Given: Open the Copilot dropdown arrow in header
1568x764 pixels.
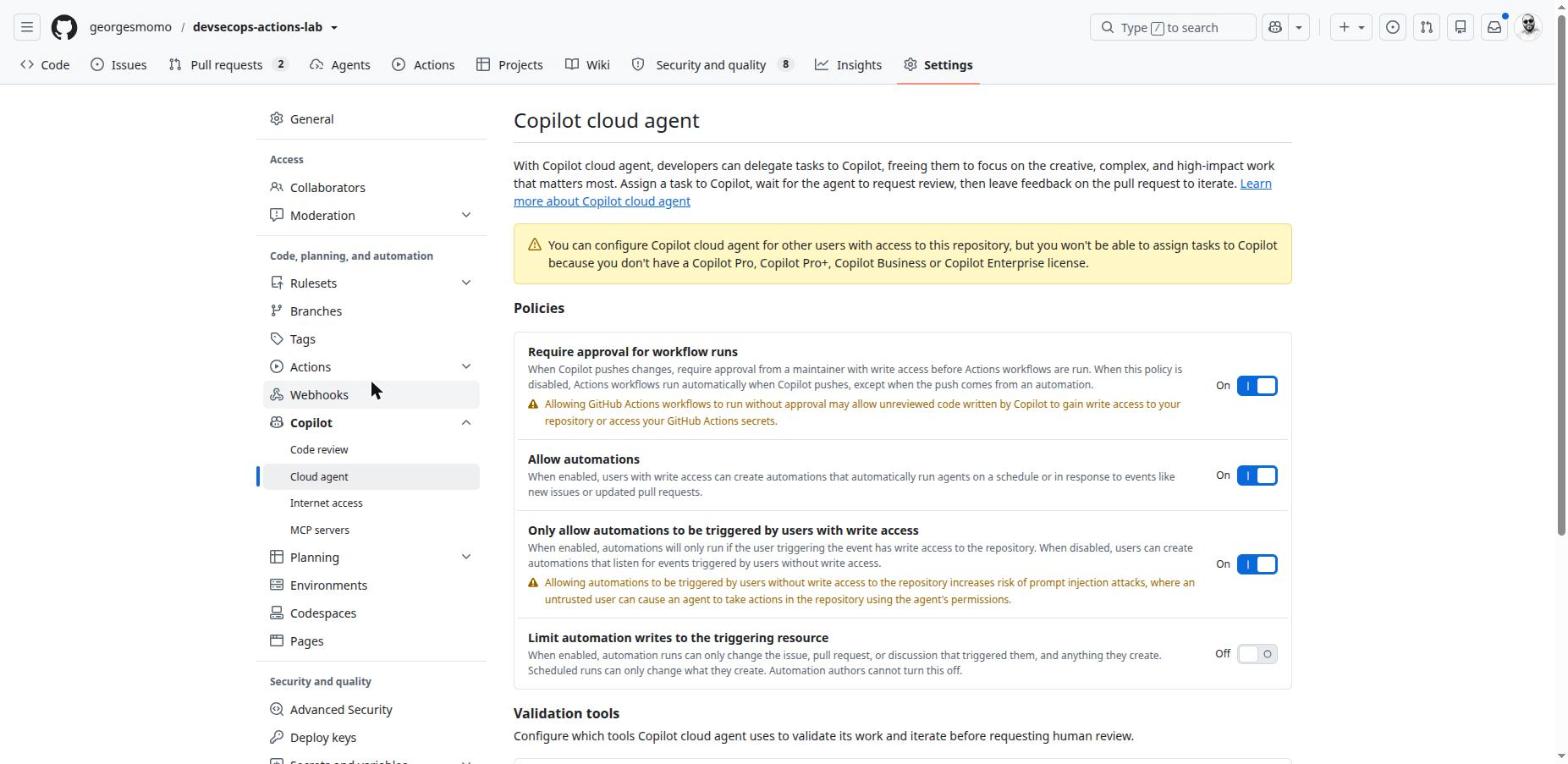Looking at the screenshot, I should 1299,27.
